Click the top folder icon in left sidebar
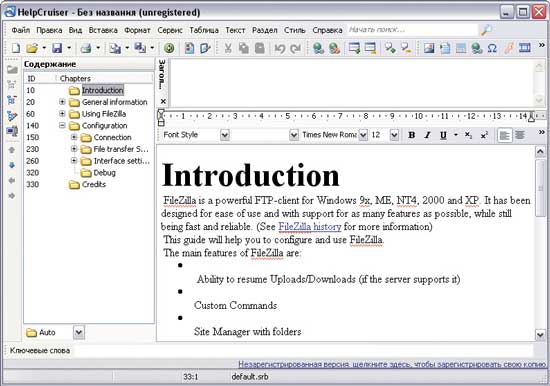 pos(12,69)
